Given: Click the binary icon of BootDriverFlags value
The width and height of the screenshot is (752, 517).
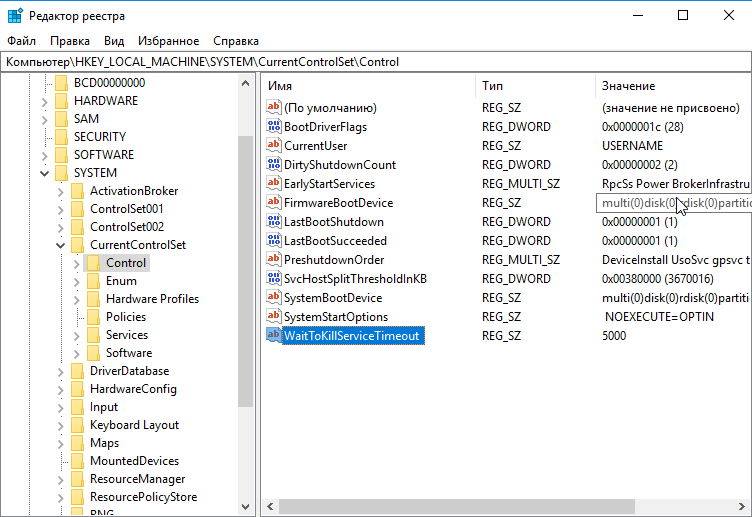Looking at the screenshot, I should [273, 126].
